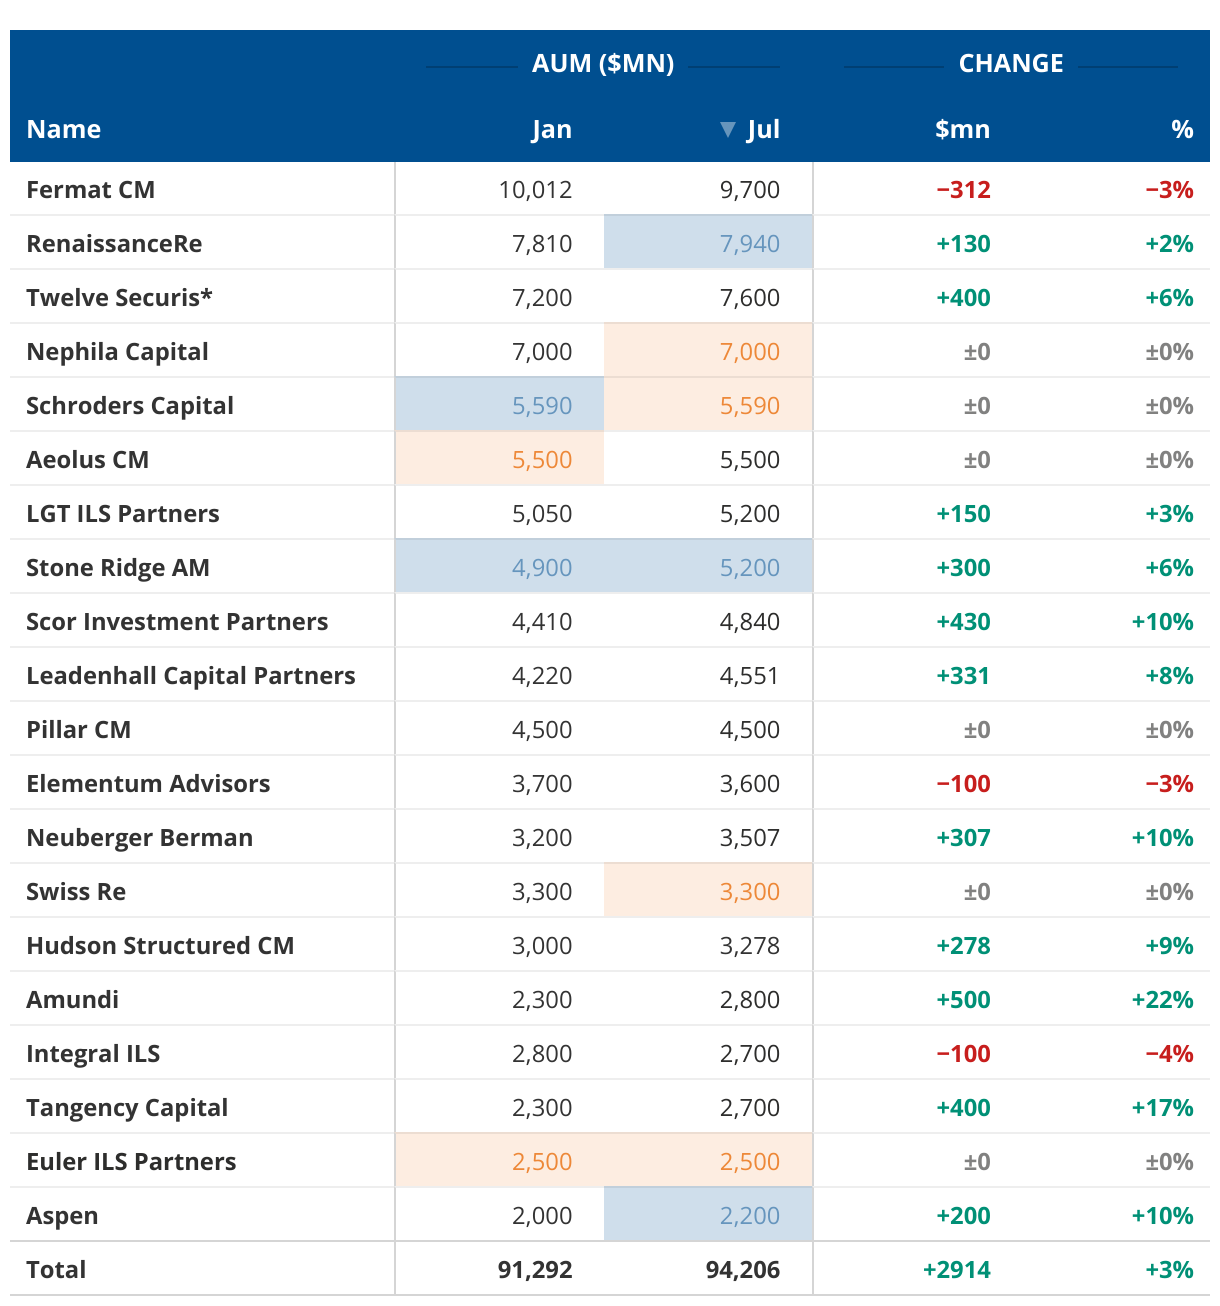The image size is (1220, 1306).
Task: Click the AUM ($MN) group header
Action: (603, 64)
